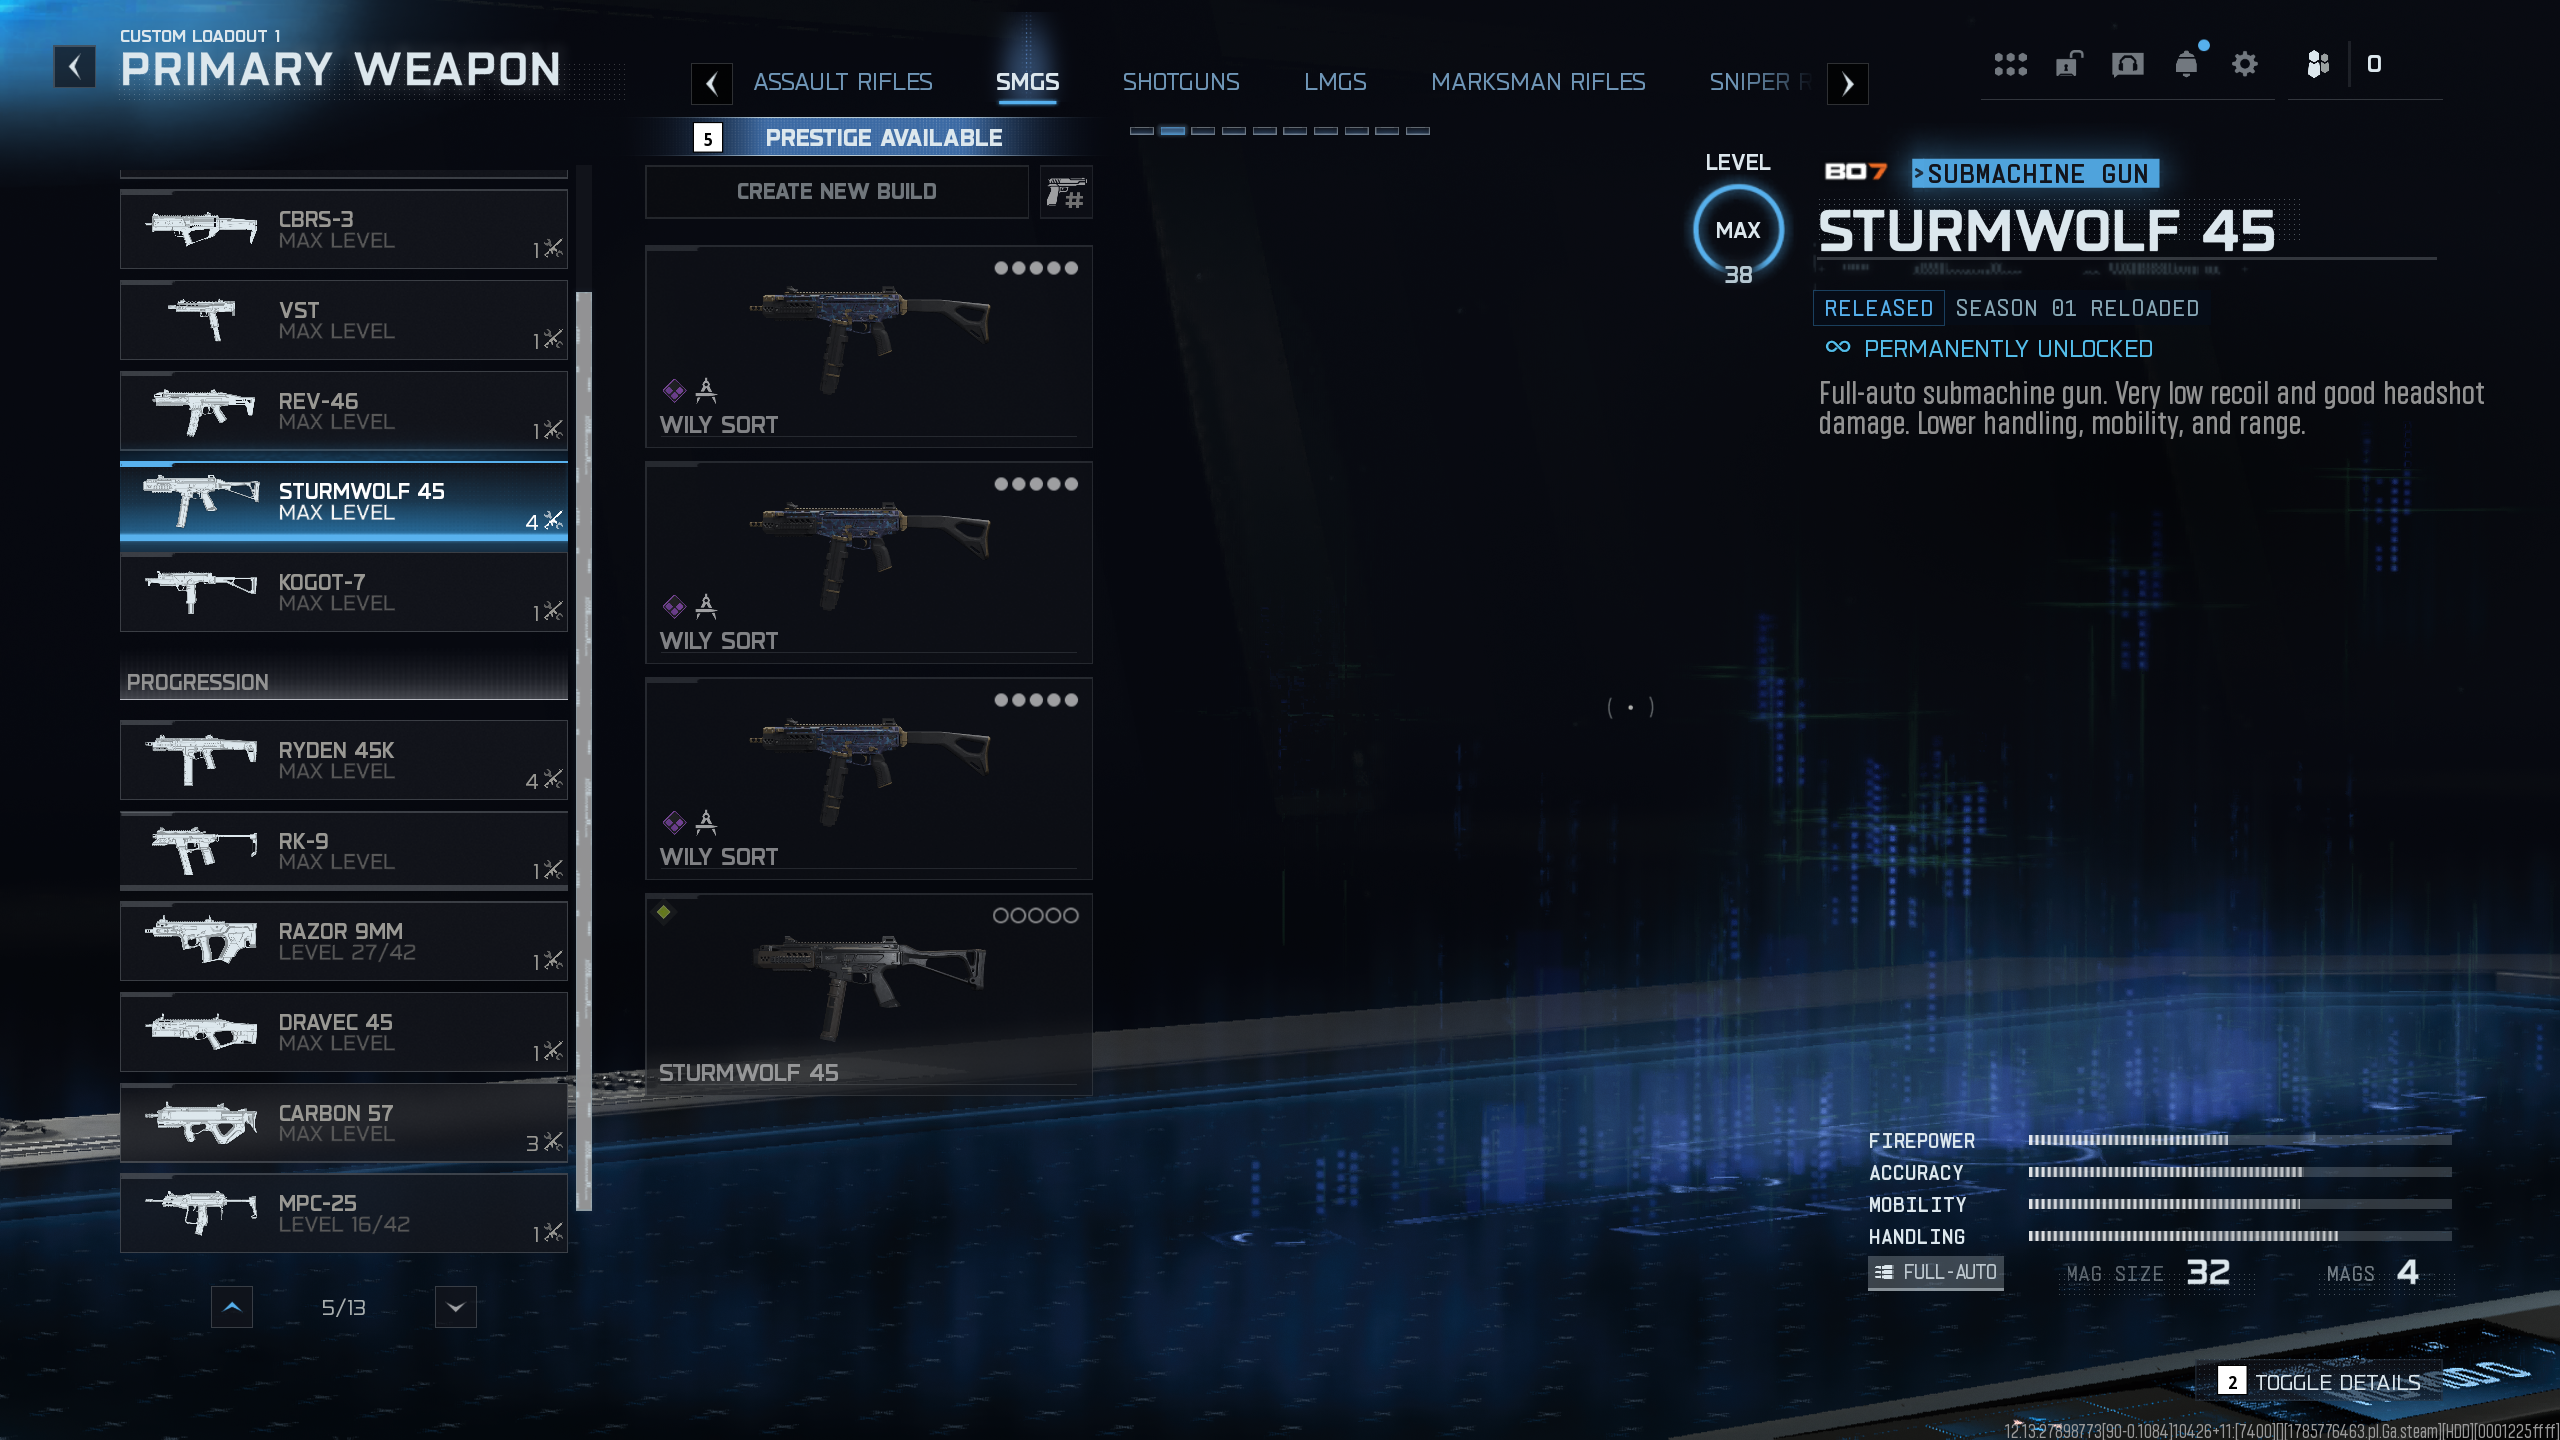Screen dimensions: 2560x1440
Task: Open the settings gear
Action: (2245, 65)
